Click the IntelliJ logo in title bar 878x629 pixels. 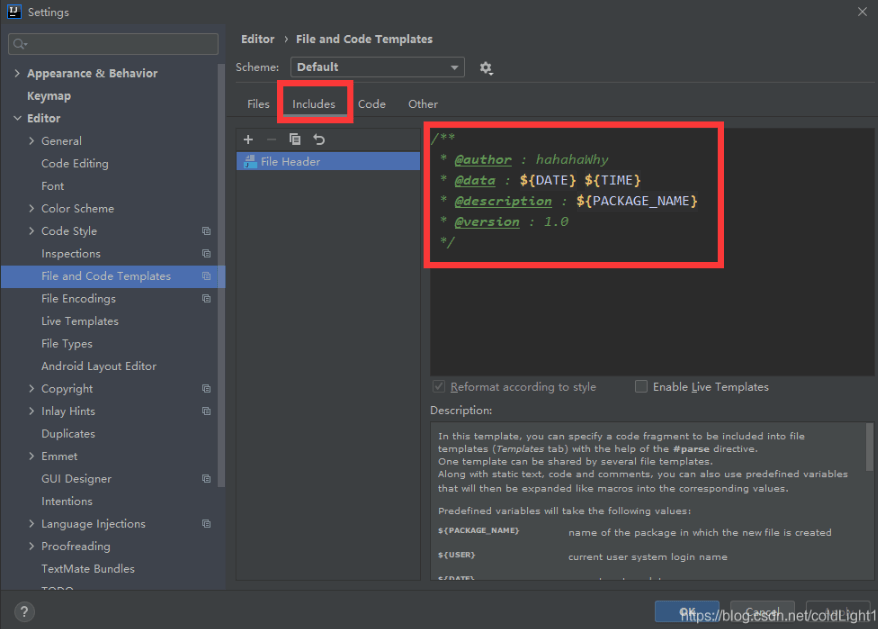click(x=15, y=11)
